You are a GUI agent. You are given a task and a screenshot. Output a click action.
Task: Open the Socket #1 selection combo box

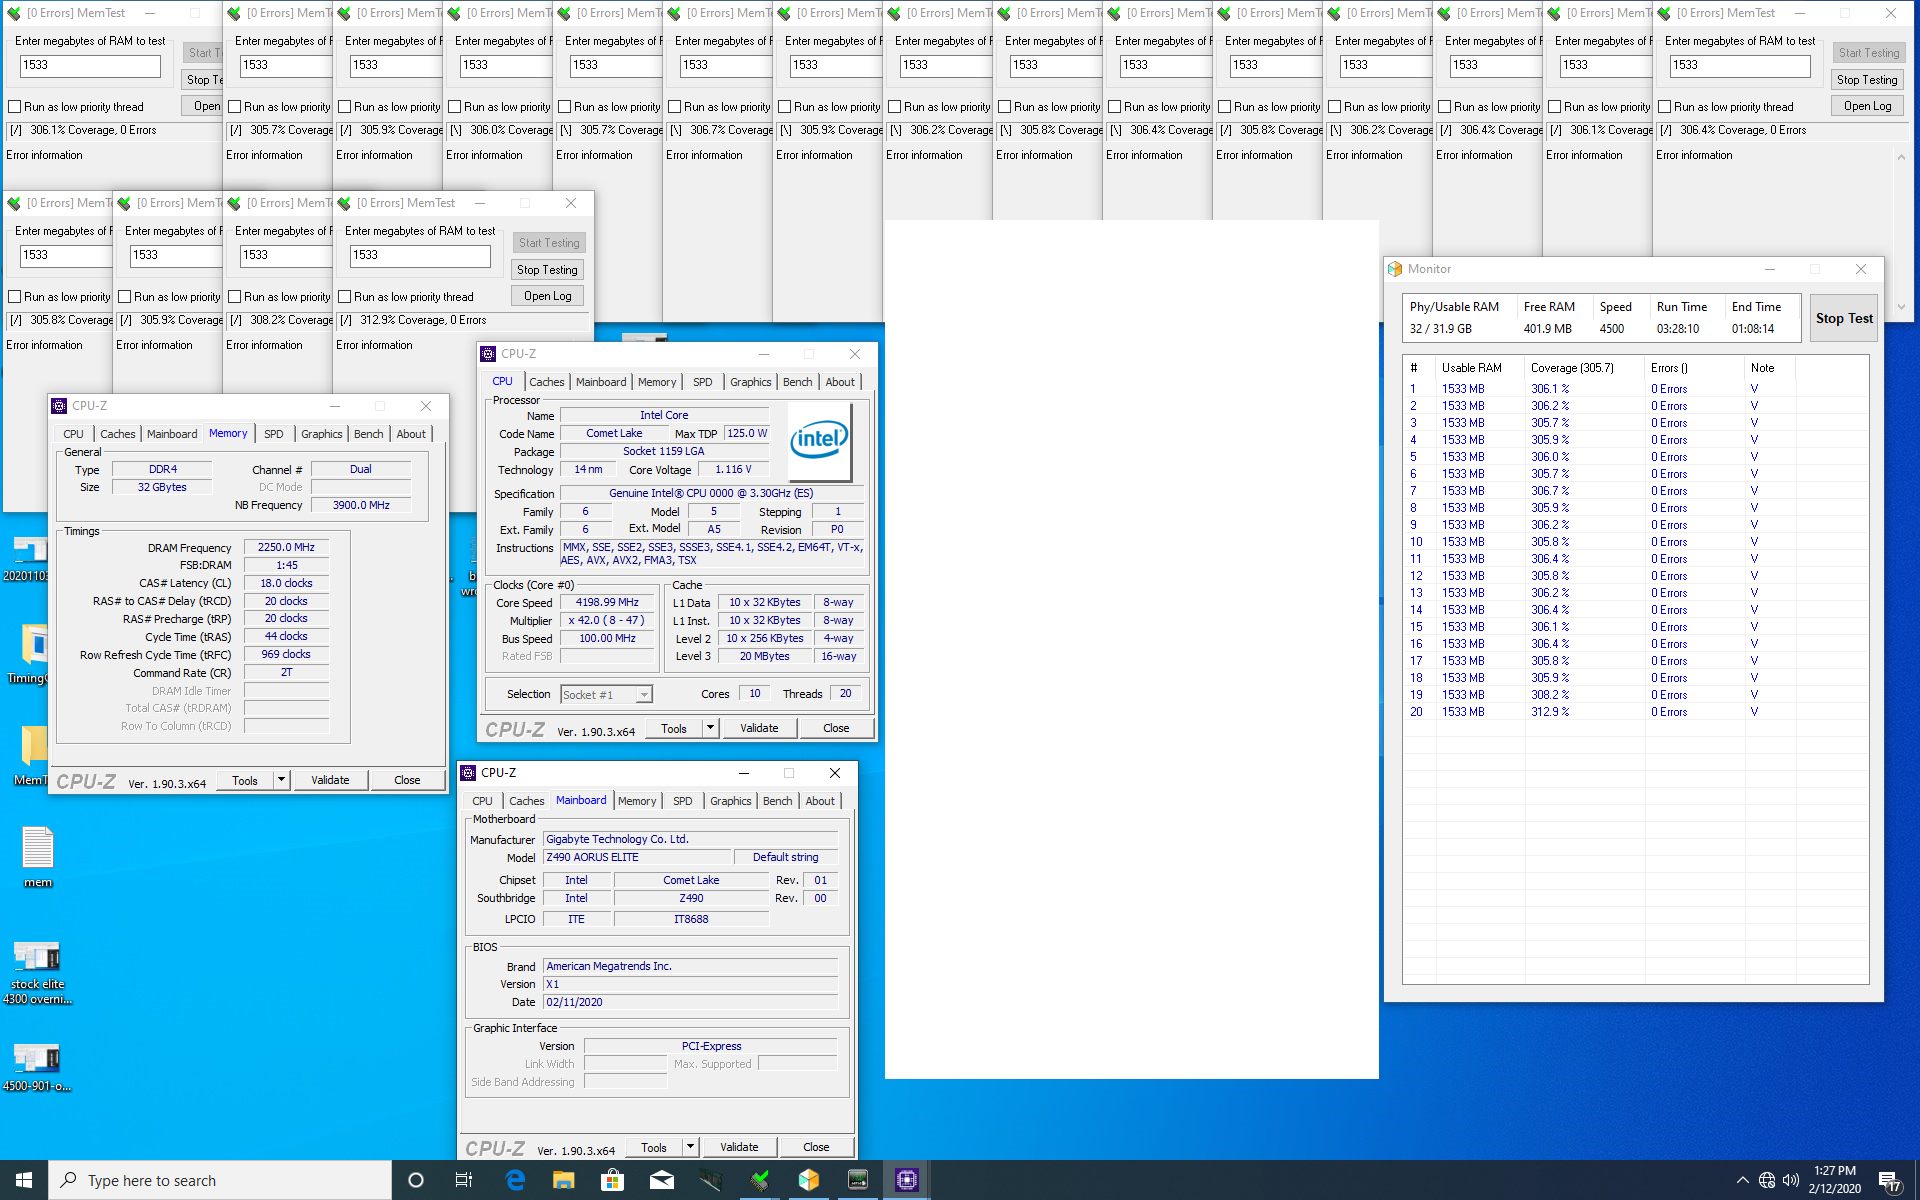606,694
